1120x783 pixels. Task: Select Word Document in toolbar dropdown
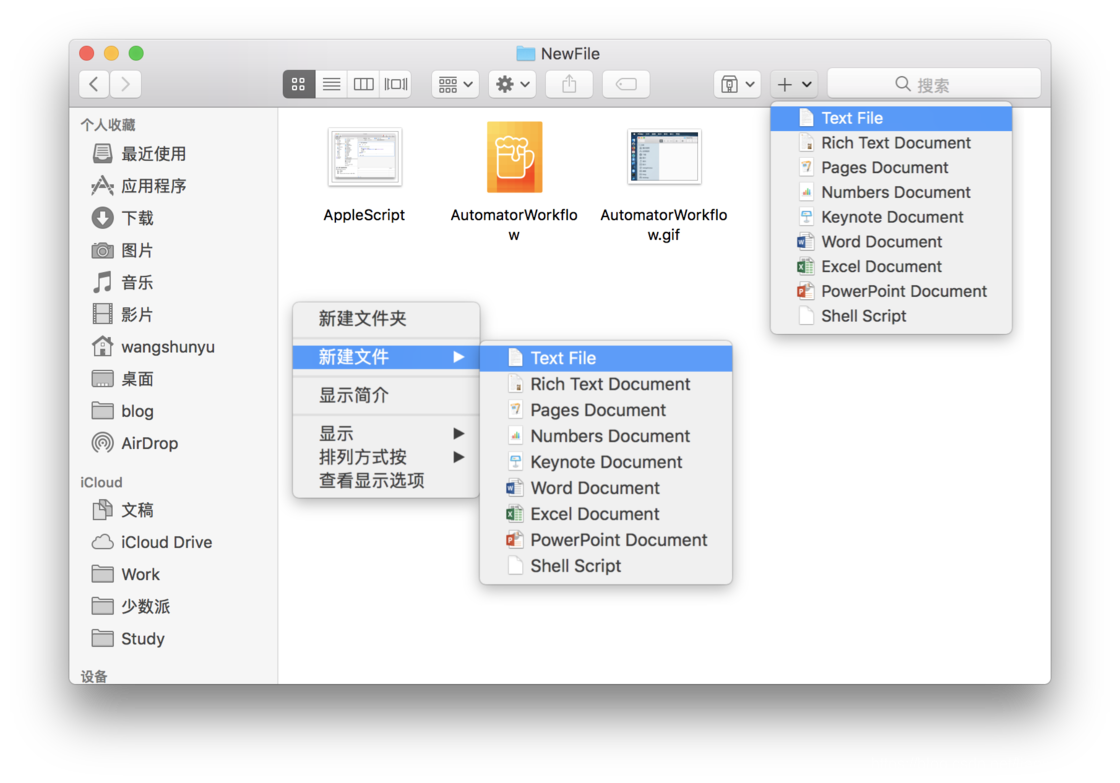pos(891,241)
